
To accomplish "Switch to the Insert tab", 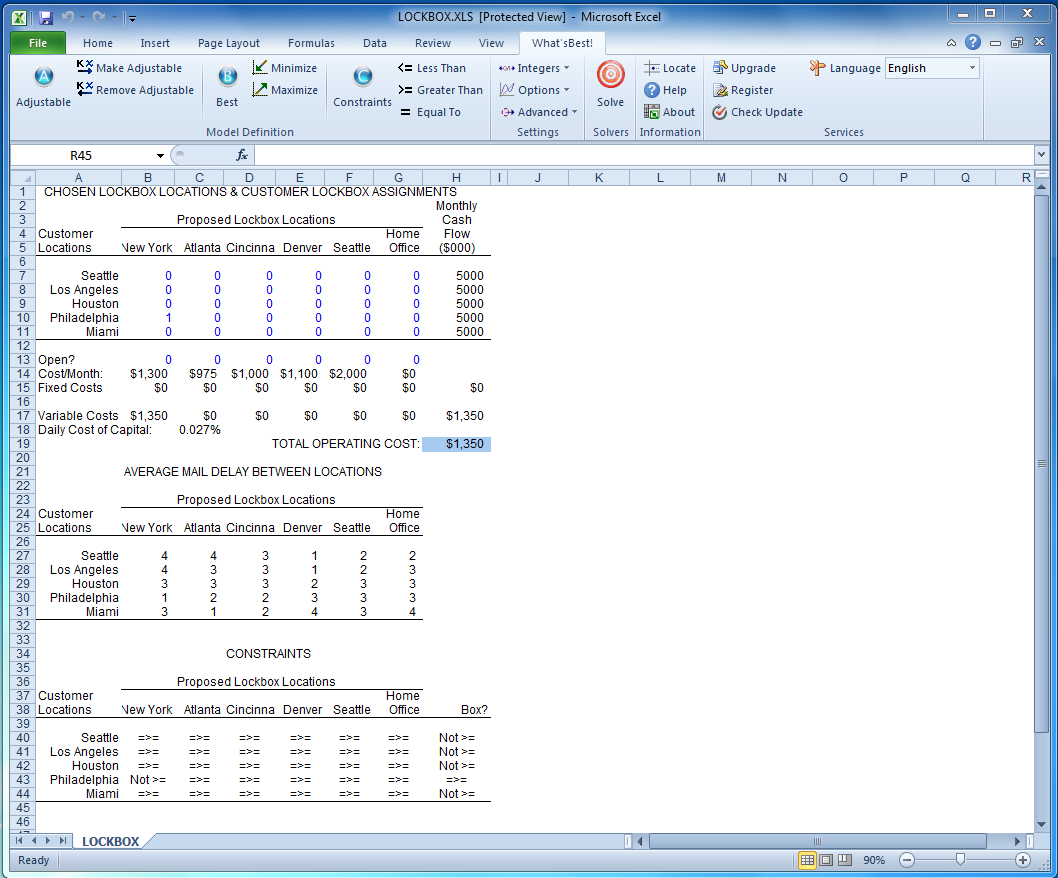I will click(155, 43).
